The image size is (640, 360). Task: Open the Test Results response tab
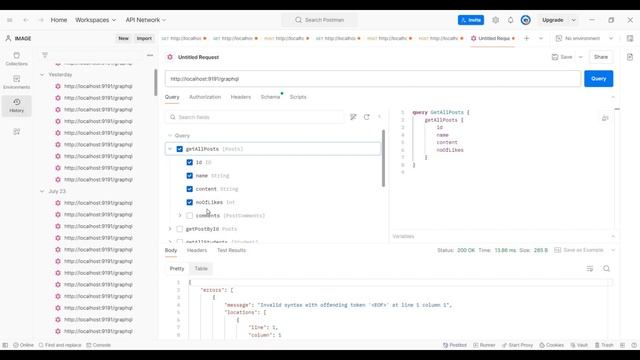coord(231,250)
